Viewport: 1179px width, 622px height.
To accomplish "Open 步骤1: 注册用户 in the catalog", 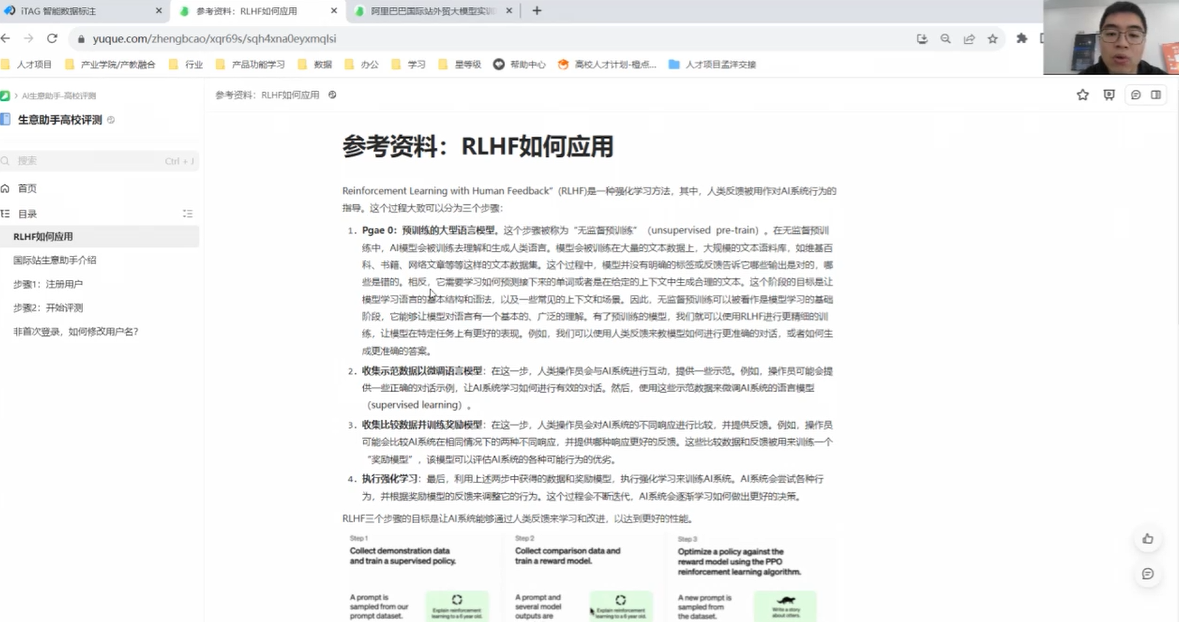I will click(48, 284).
